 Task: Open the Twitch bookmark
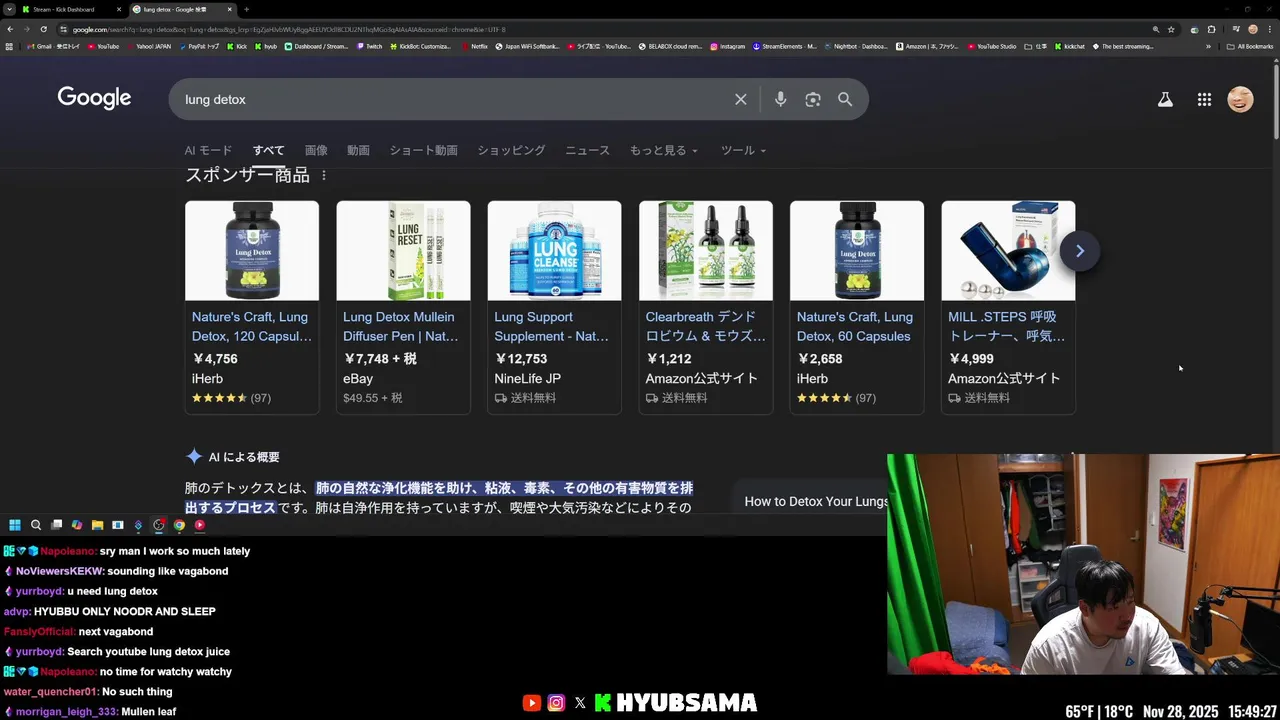point(369,46)
